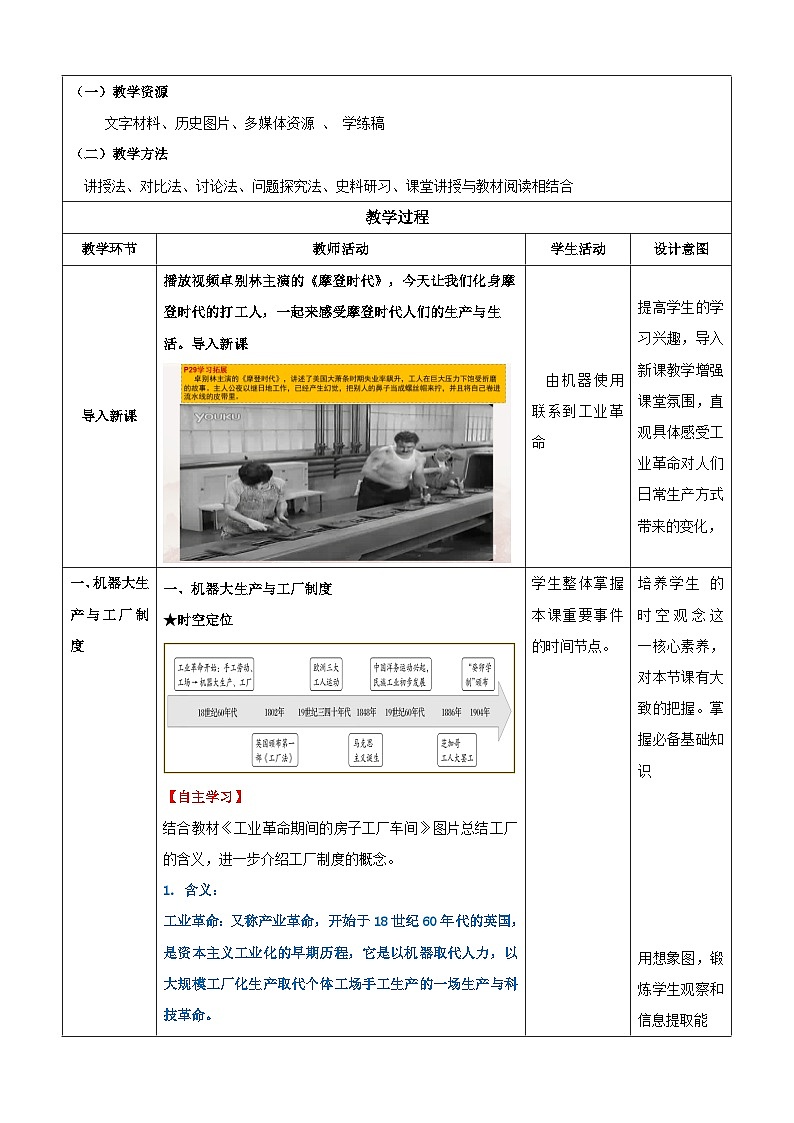Image resolution: width=794 pixels, height=1123 pixels.
Task: Click the line starting with 讲授法、对比法
Action: click(329, 186)
